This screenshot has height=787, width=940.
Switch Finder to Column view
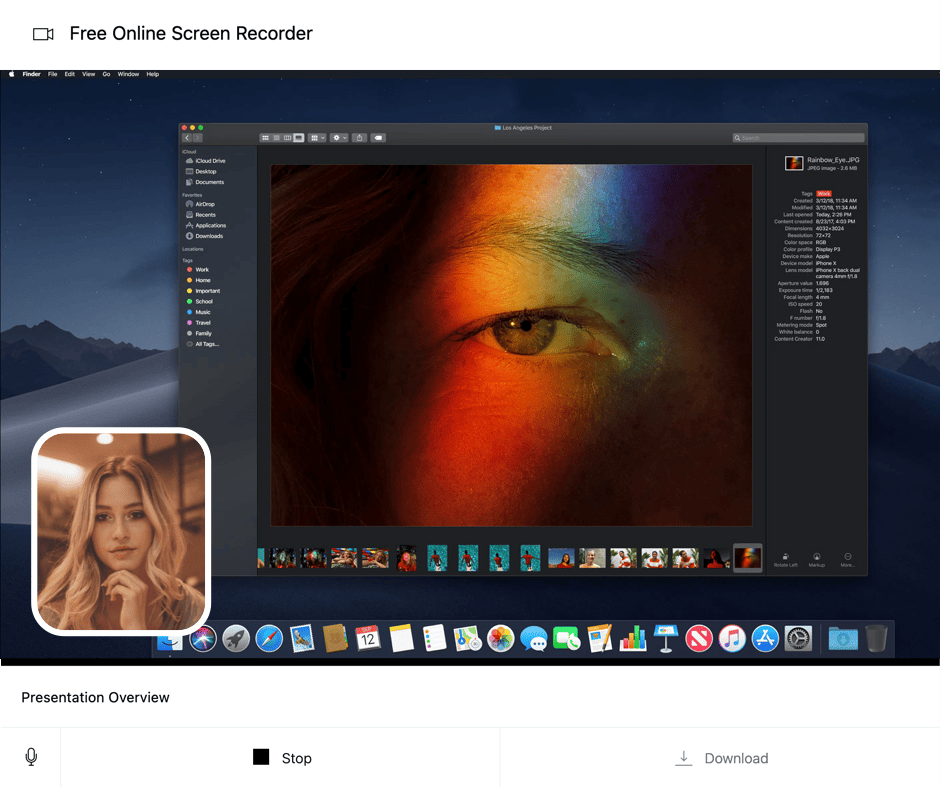(289, 137)
